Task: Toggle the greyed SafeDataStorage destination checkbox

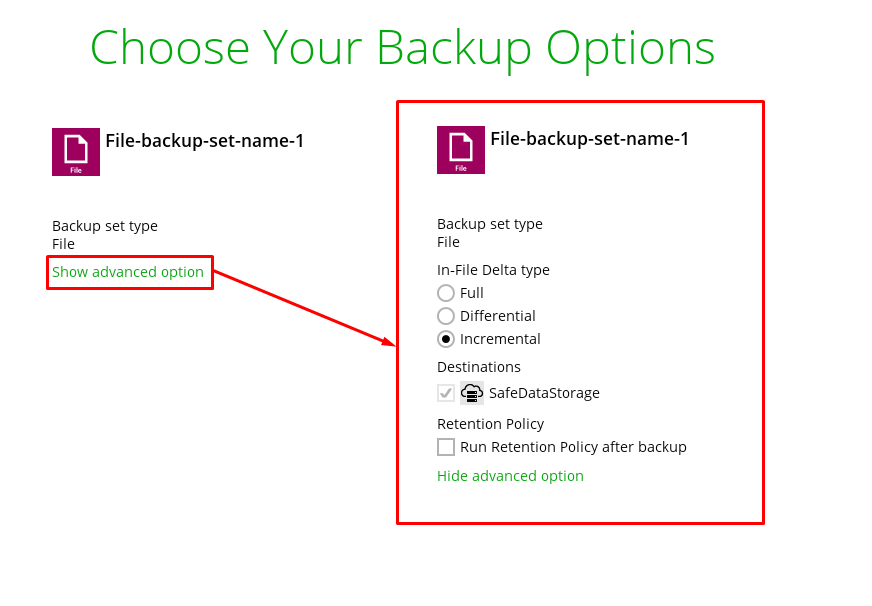Action: tap(446, 393)
